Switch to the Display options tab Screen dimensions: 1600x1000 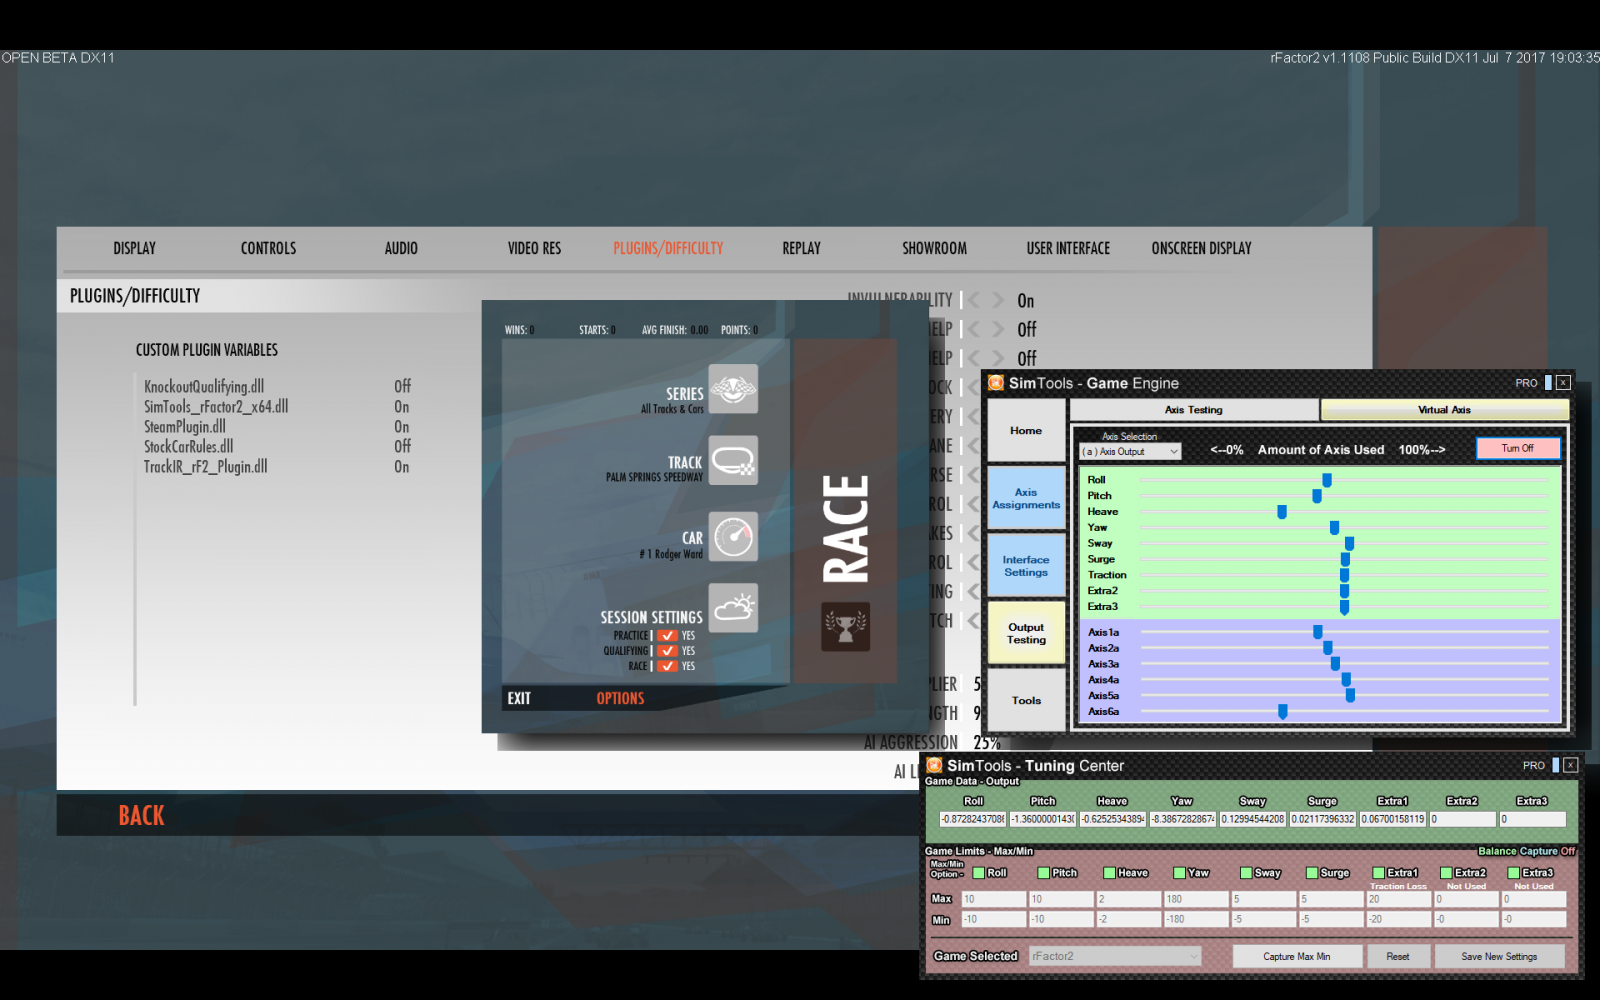[x=134, y=248]
